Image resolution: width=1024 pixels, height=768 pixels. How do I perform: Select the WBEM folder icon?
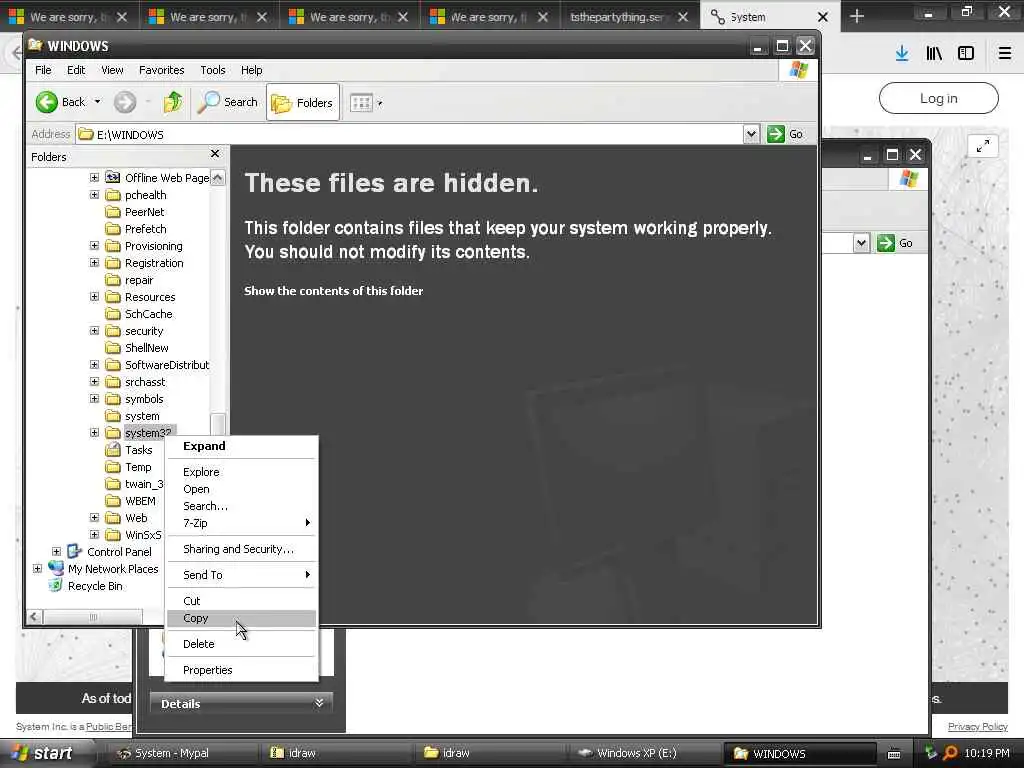pyautogui.click(x=113, y=500)
